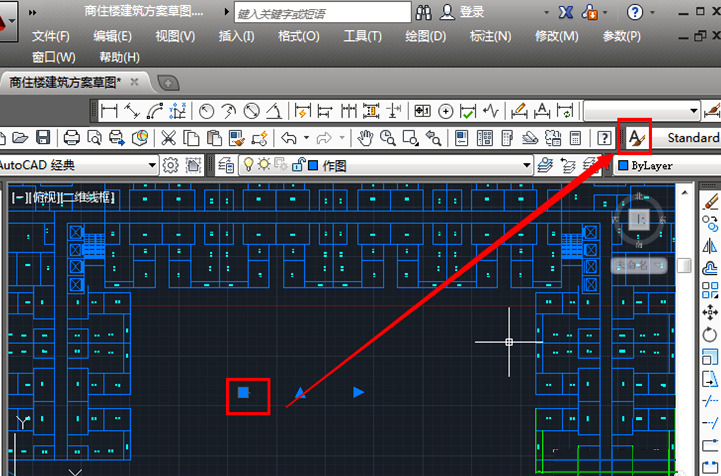This screenshot has width=721, height=476.
Task: Open the 绘图(D) menu
Action: (427, 36)
